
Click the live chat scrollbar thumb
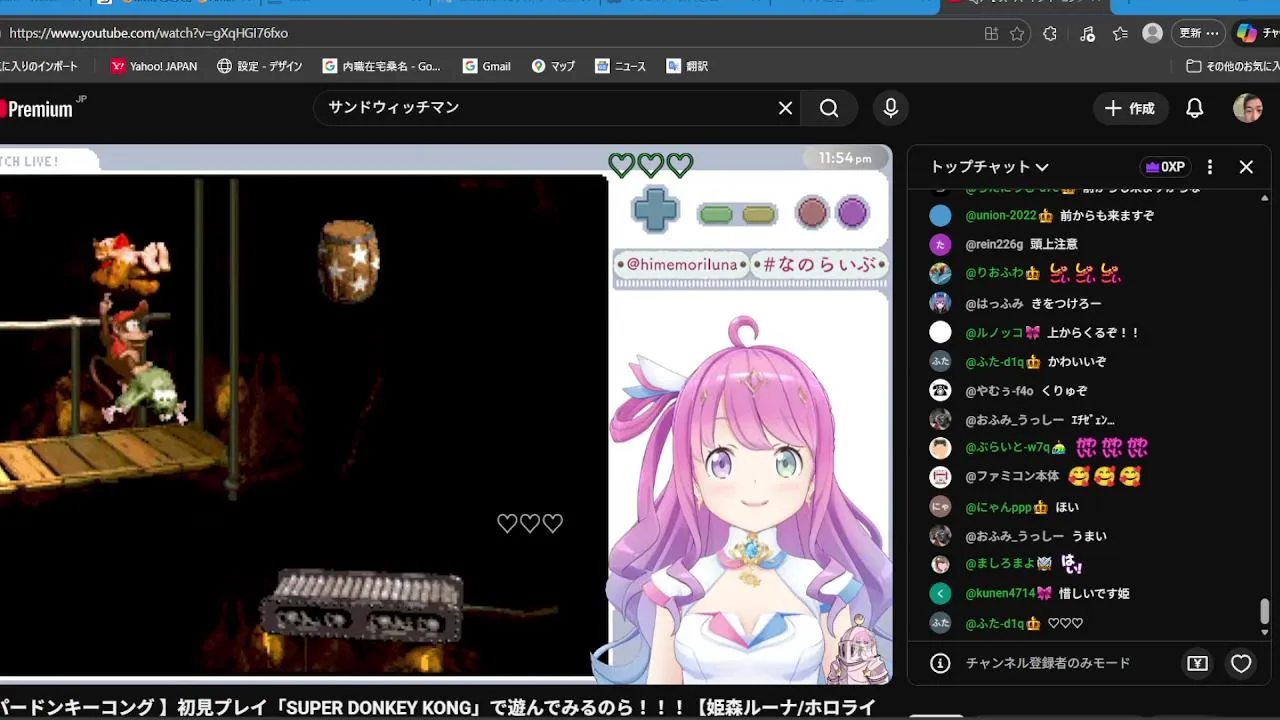point(1264,610)
